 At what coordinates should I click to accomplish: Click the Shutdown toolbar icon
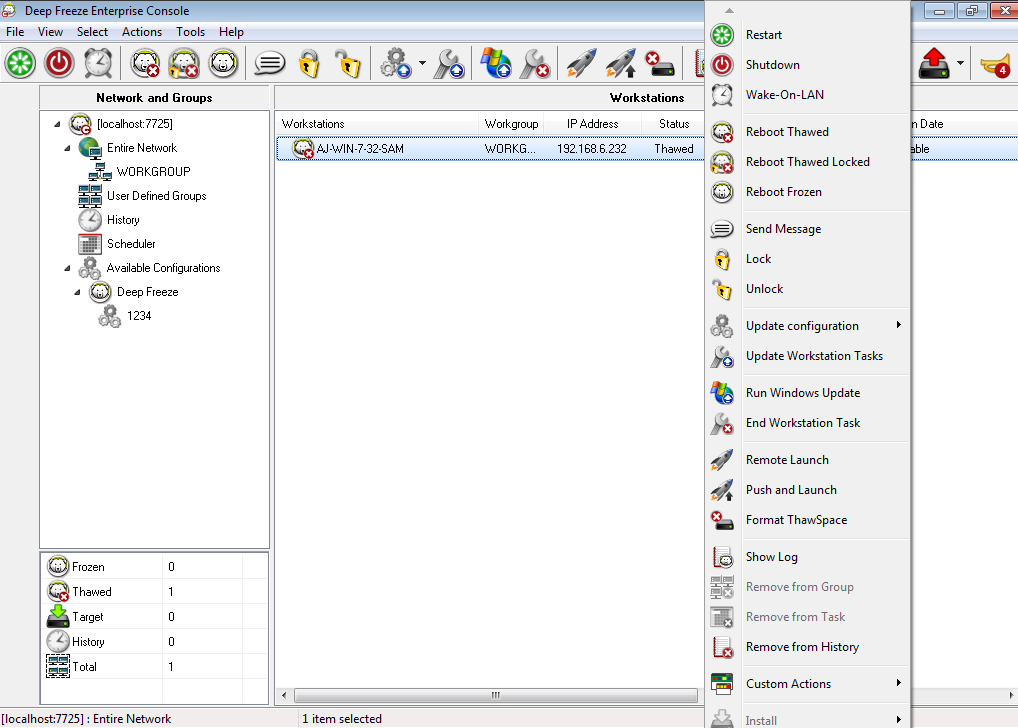(58, 63)
